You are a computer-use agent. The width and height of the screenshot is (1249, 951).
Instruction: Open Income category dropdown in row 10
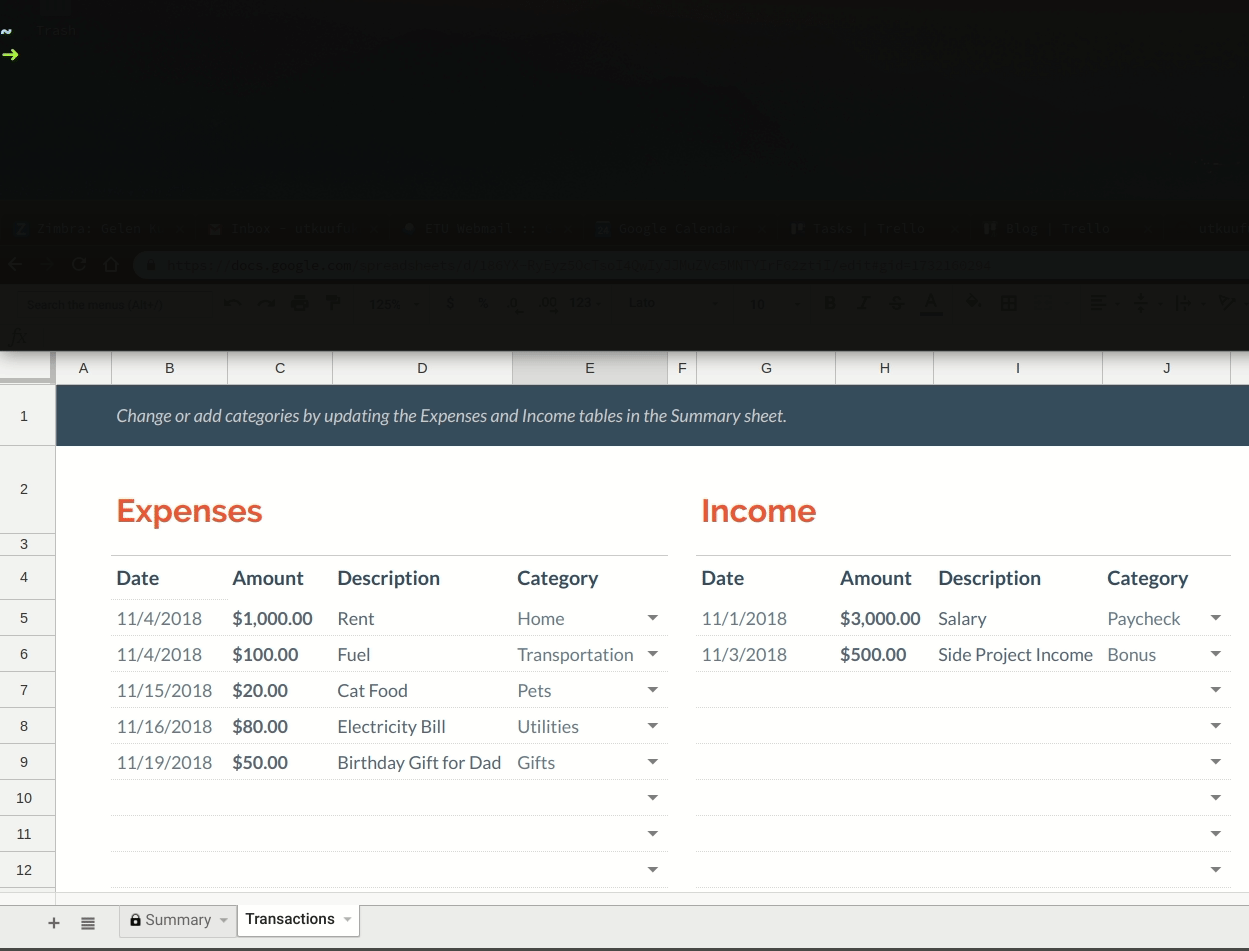click(x=1216, y=798)
